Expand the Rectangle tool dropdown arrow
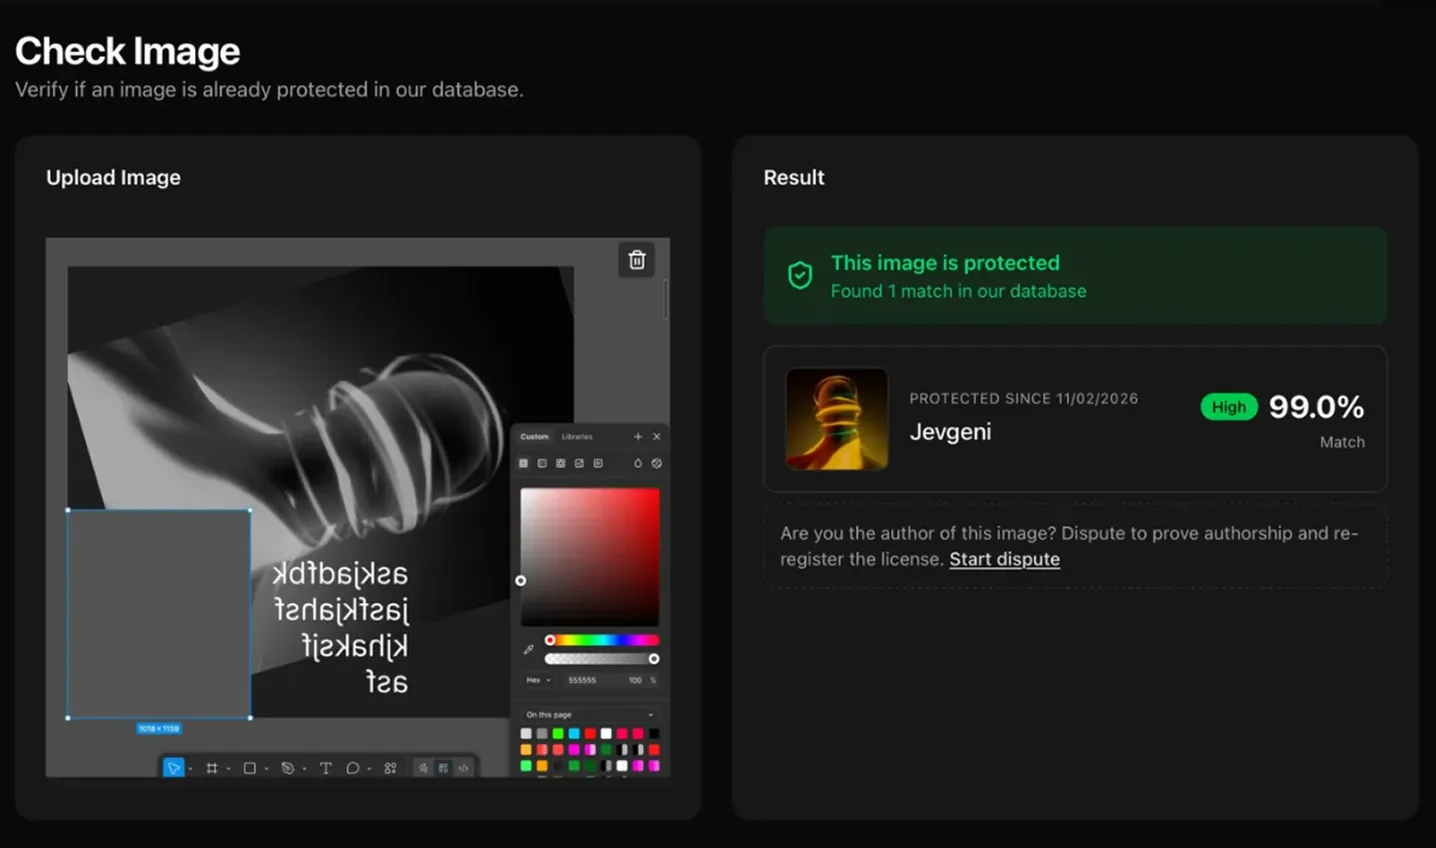Screen dimensions: 1436x848 coord(266,769)
